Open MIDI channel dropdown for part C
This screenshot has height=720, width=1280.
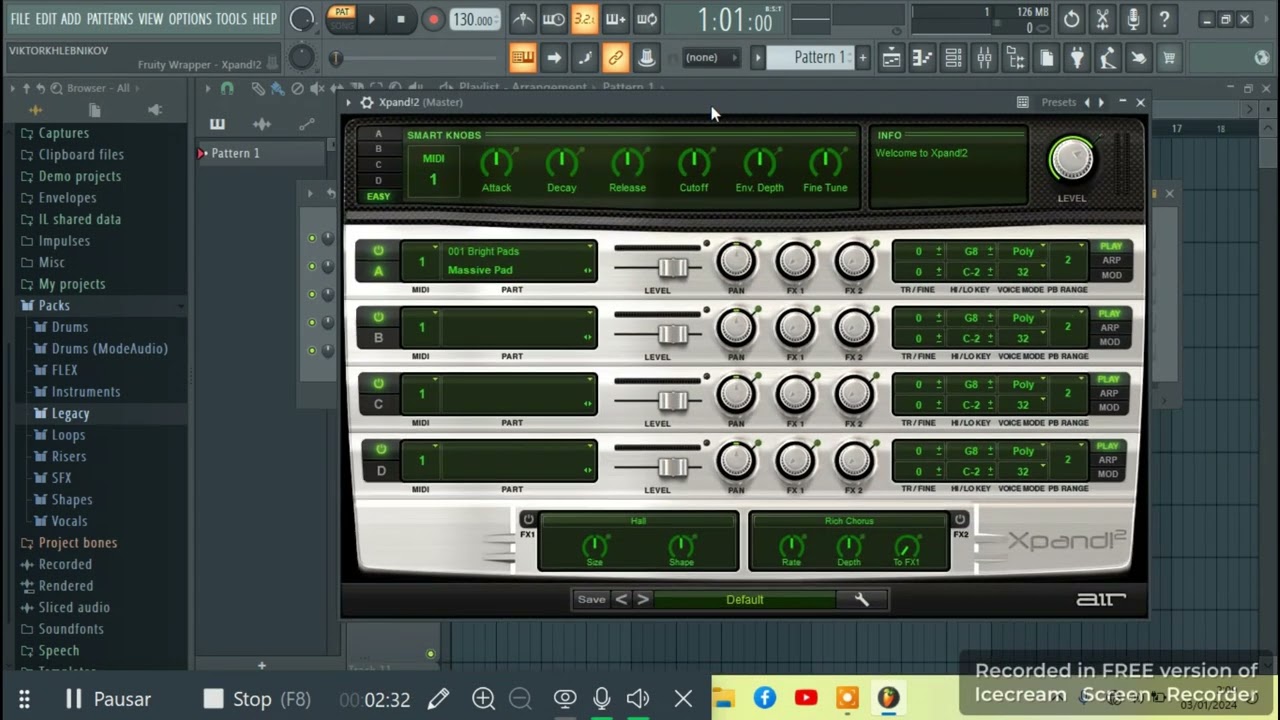(x=421, y=394)
